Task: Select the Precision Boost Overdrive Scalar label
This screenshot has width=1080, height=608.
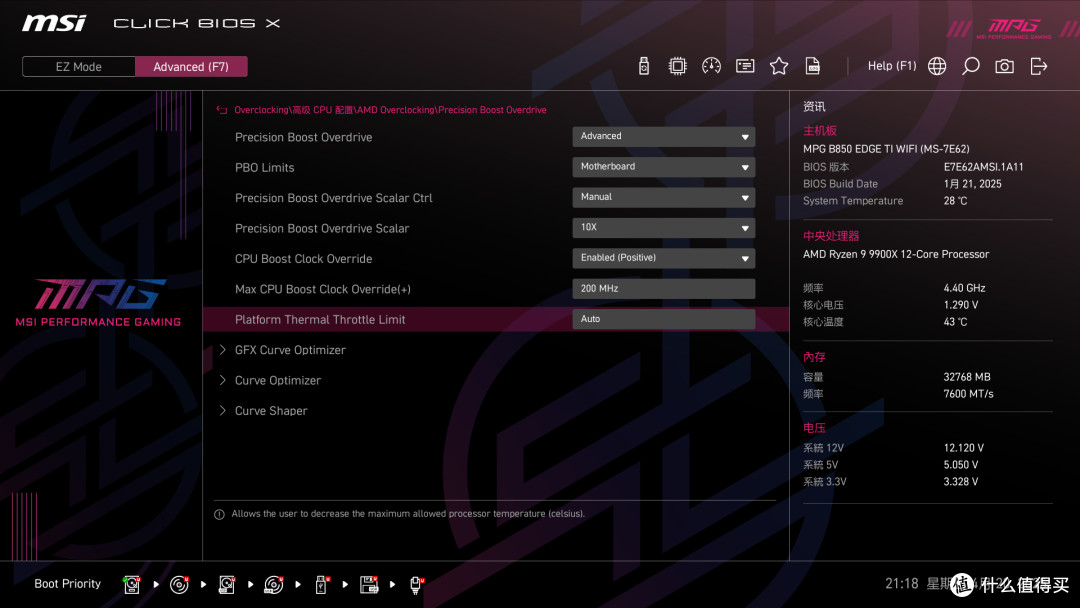Action: (322, 228)
